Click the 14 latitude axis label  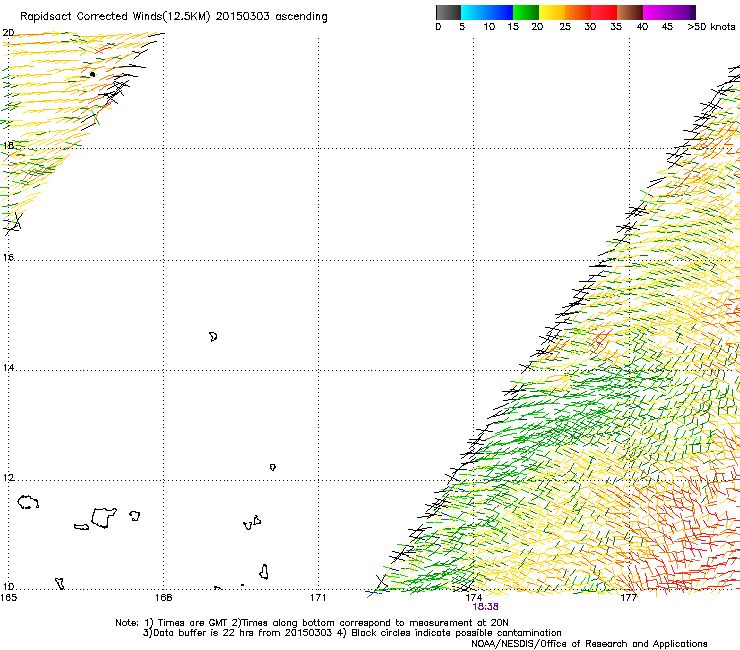tap(8, 368)
